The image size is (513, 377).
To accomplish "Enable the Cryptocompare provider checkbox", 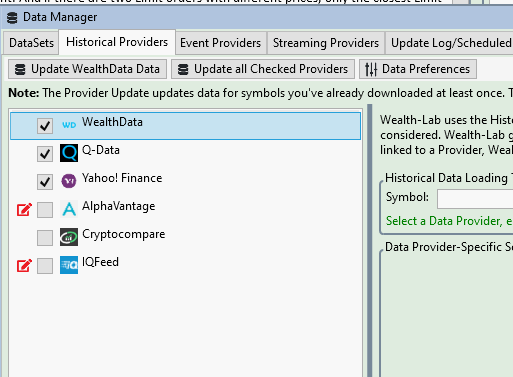I will click(x=45, y=238).
